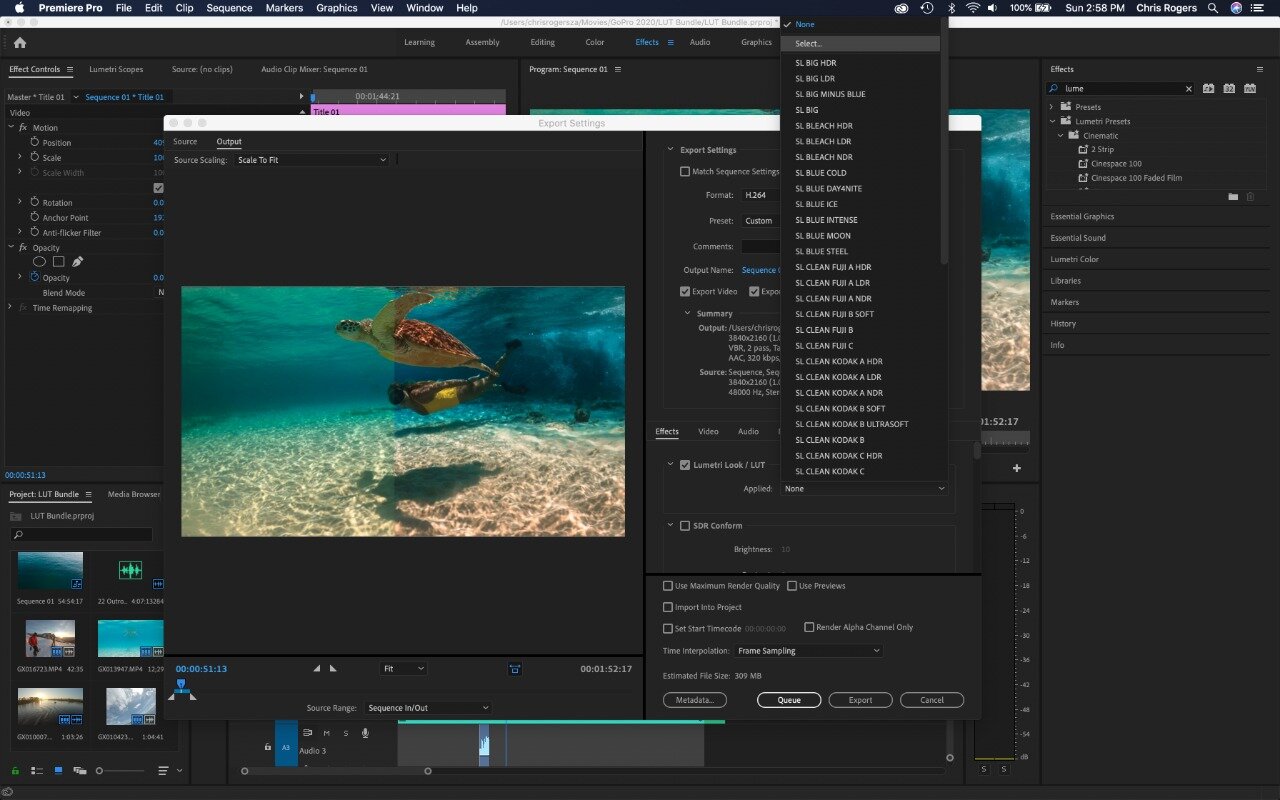Click the Export button
1280x800 pixels.
860,700
